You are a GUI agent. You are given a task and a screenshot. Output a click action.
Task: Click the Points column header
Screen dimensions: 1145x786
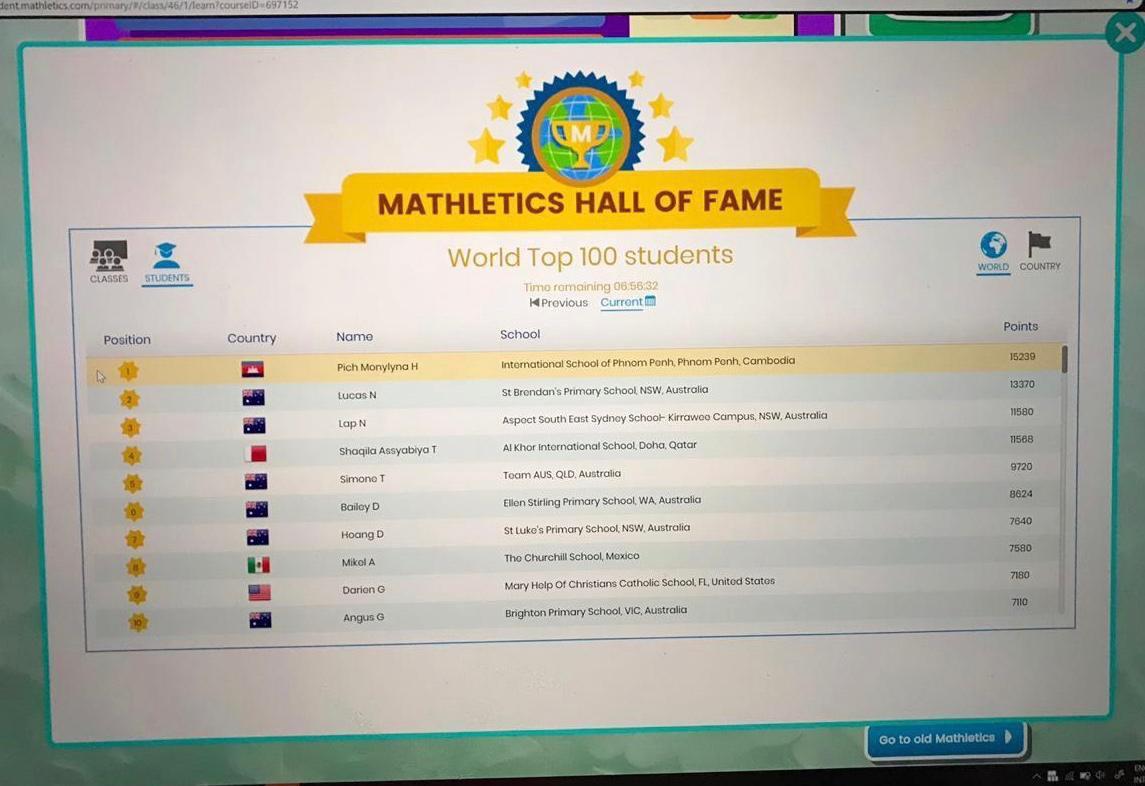point(1020,327)
